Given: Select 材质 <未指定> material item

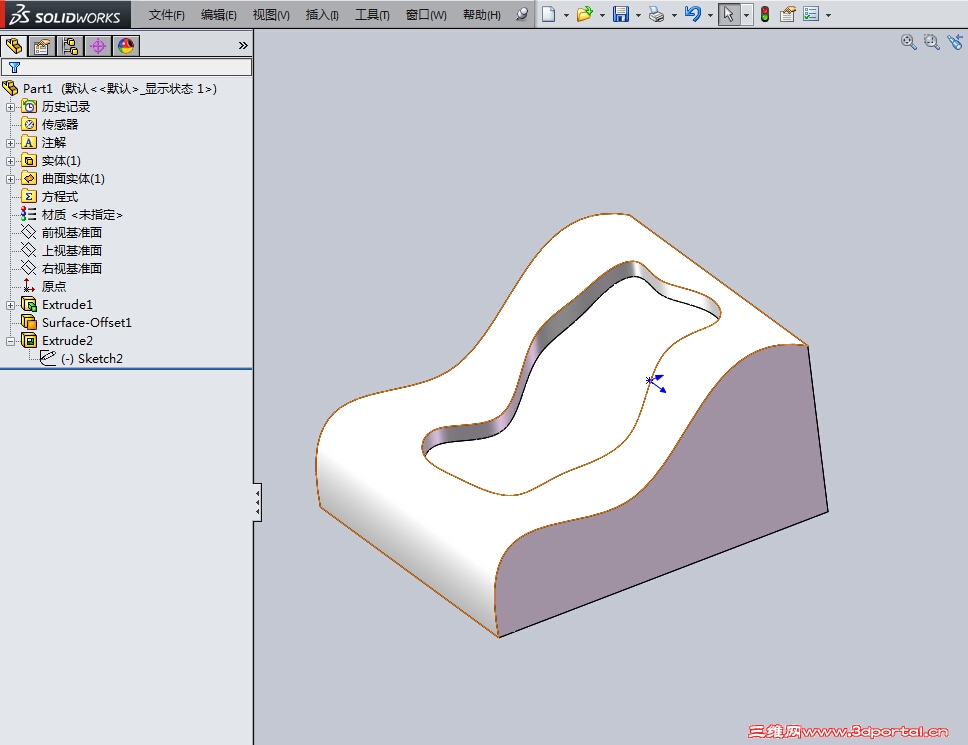Looking at the screenshot, I should [x=82, y=215].
